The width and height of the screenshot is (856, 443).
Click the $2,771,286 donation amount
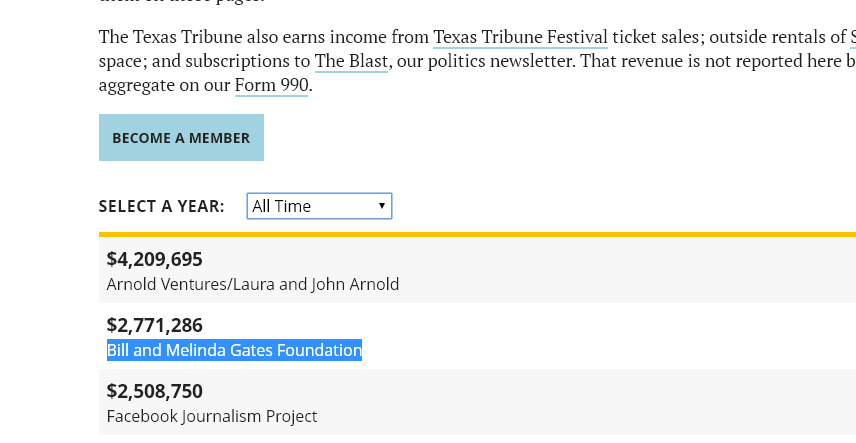[155, 325]
